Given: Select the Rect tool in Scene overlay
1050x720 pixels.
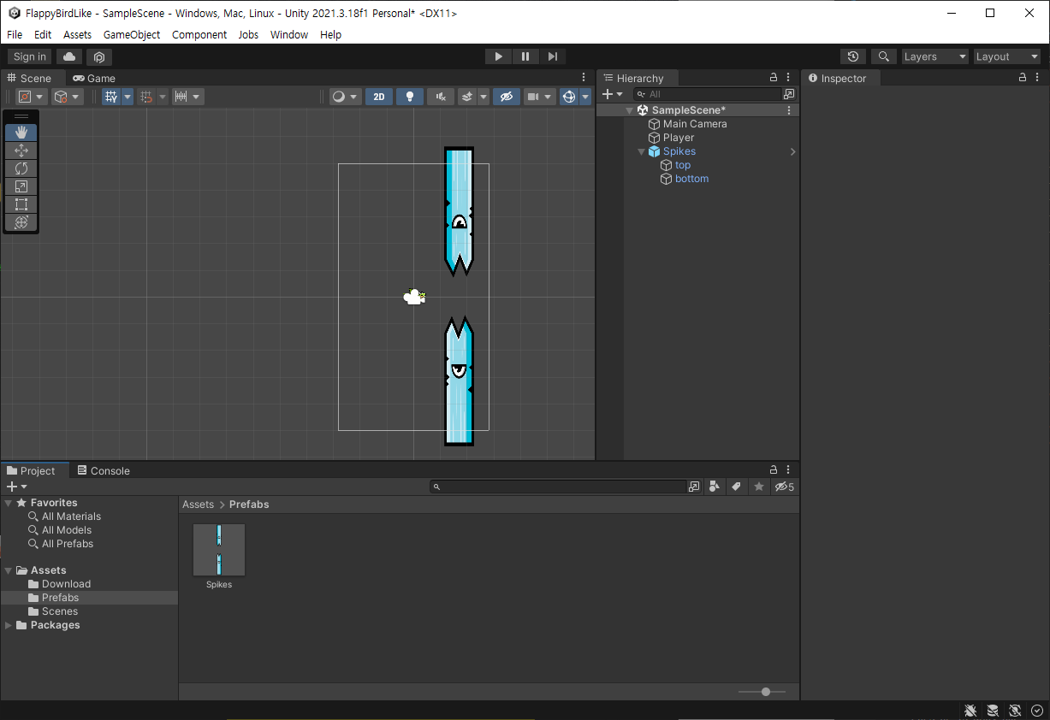Looking at the screenshot, I should click(21, 204).
